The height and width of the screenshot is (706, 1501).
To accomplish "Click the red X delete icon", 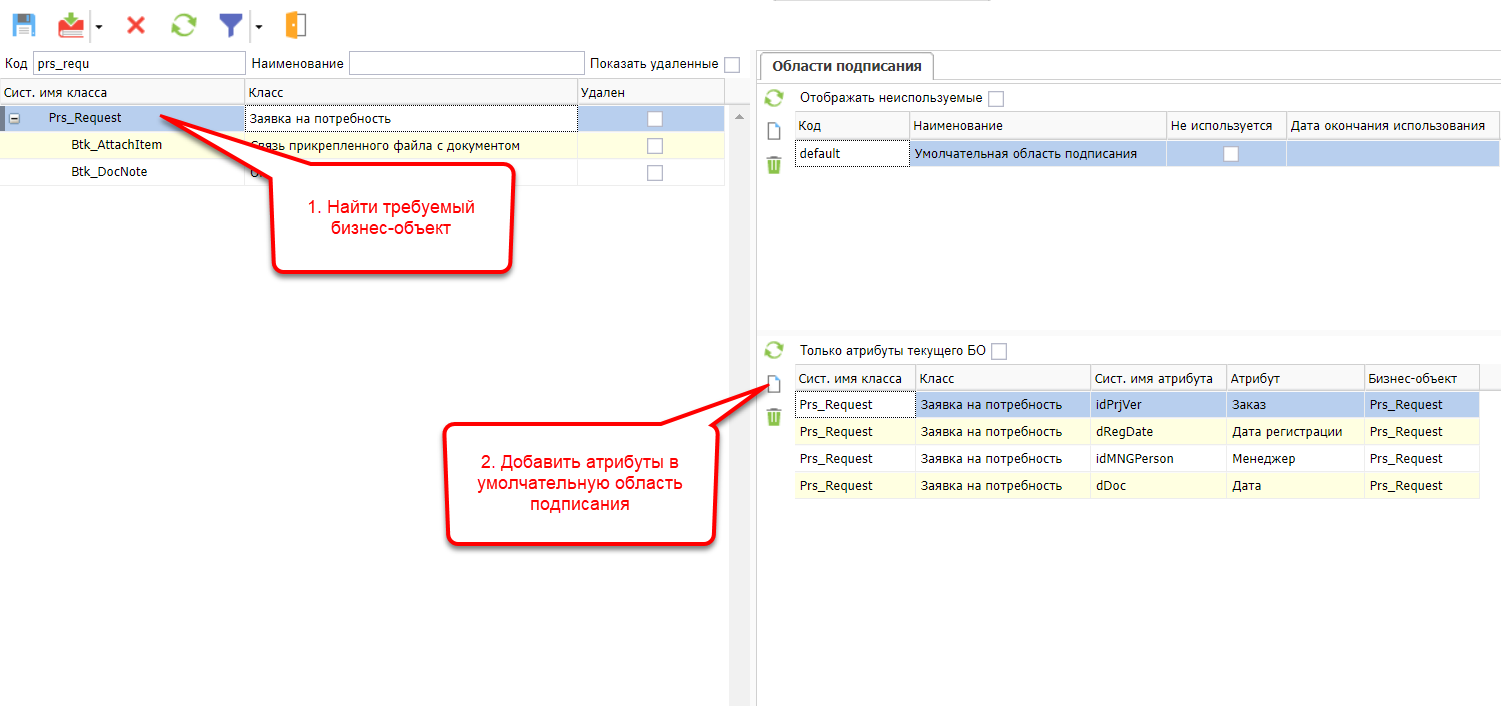I will point(136,25).
